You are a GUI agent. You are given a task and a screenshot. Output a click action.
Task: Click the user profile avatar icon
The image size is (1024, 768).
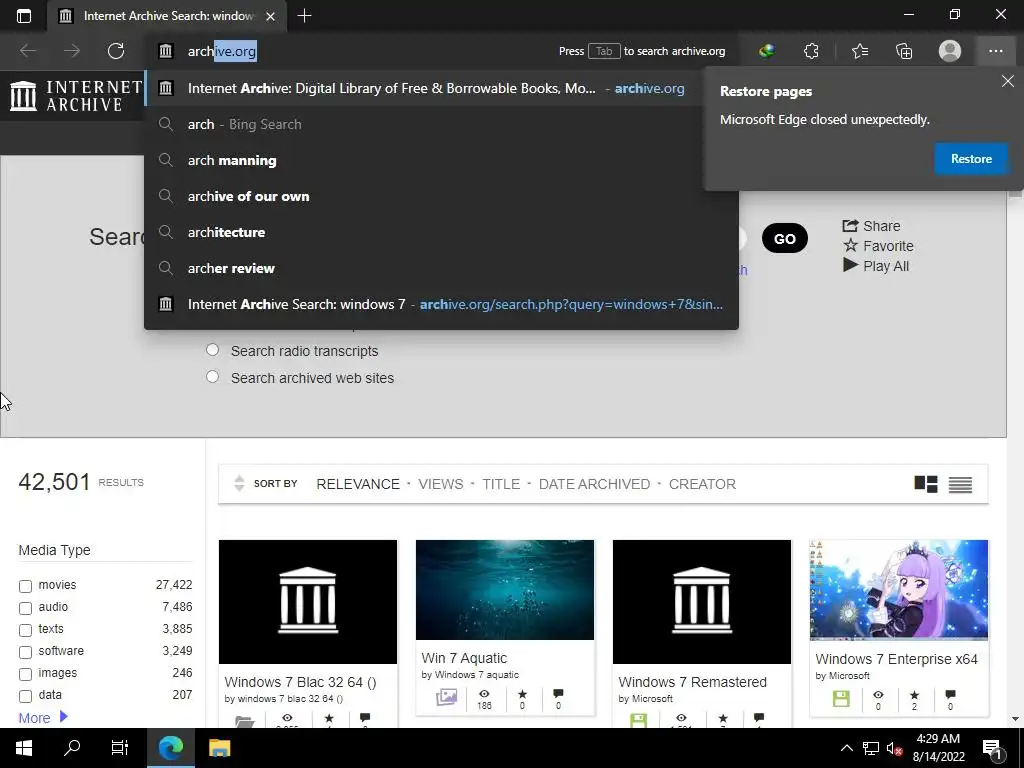click(x=950, y=51)
